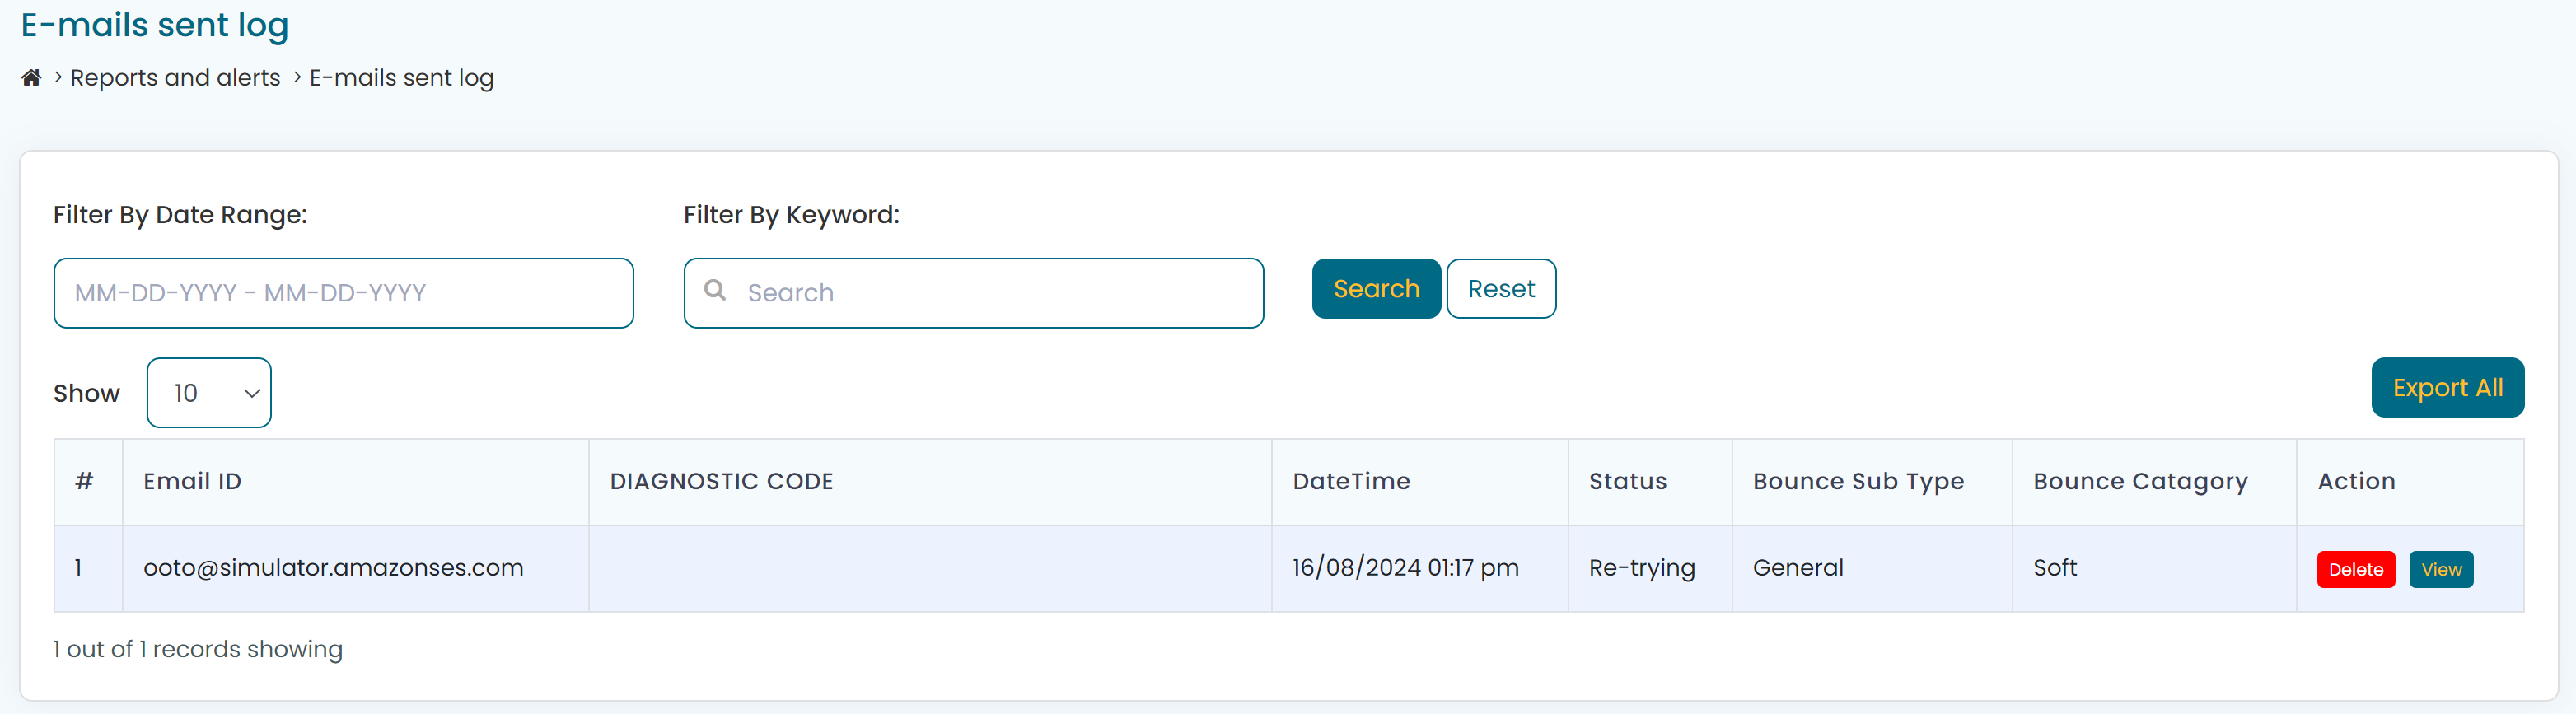The height and width of the screenshot is (714, 2576).
Task: Clear filters using the Reset button
Action: point(1501,289)
